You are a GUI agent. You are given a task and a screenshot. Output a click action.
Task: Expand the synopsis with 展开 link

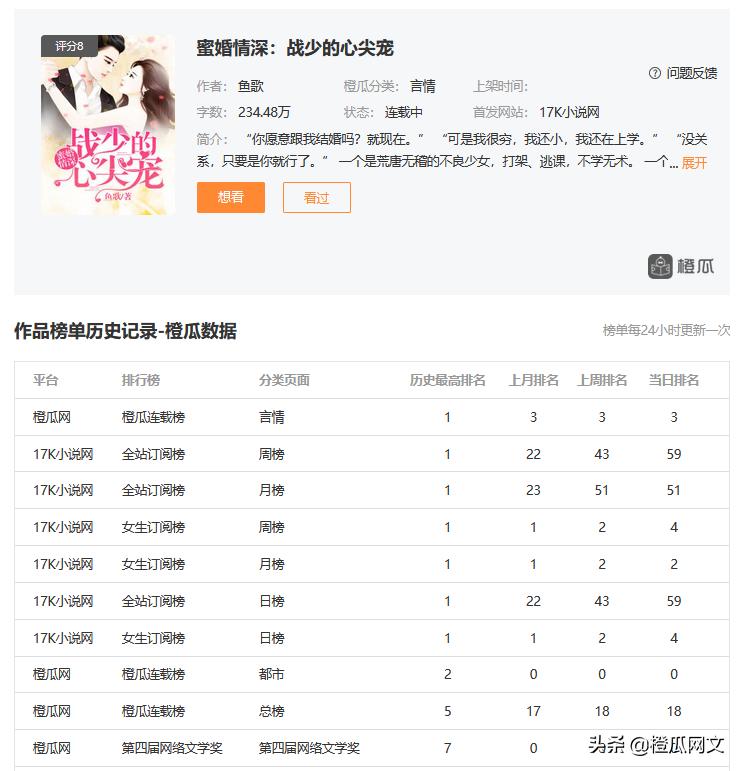(694, 162)
